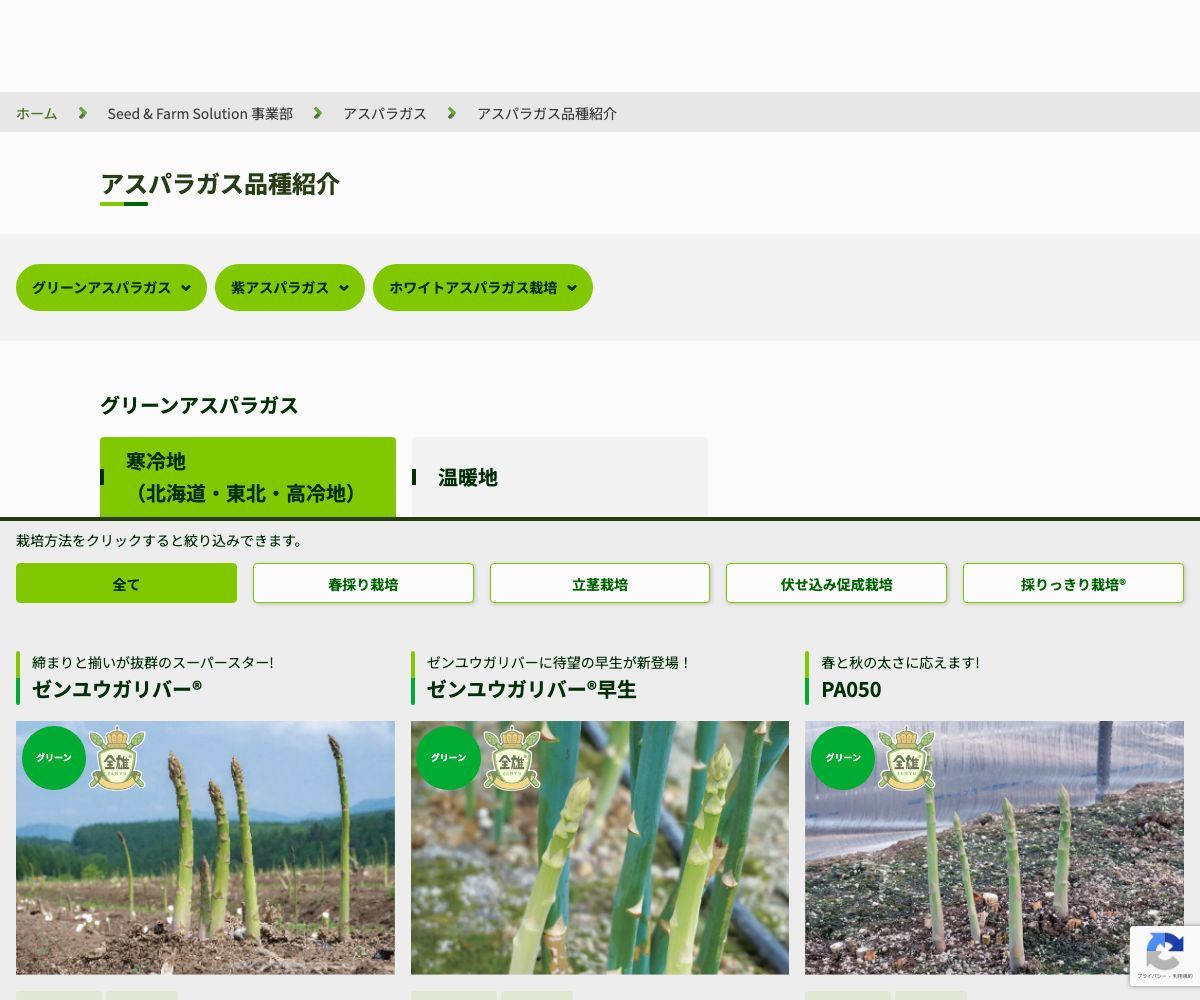
Task: Click the 全雄 crown emblem on PA050 photo
Action: [x=906, y=758]
